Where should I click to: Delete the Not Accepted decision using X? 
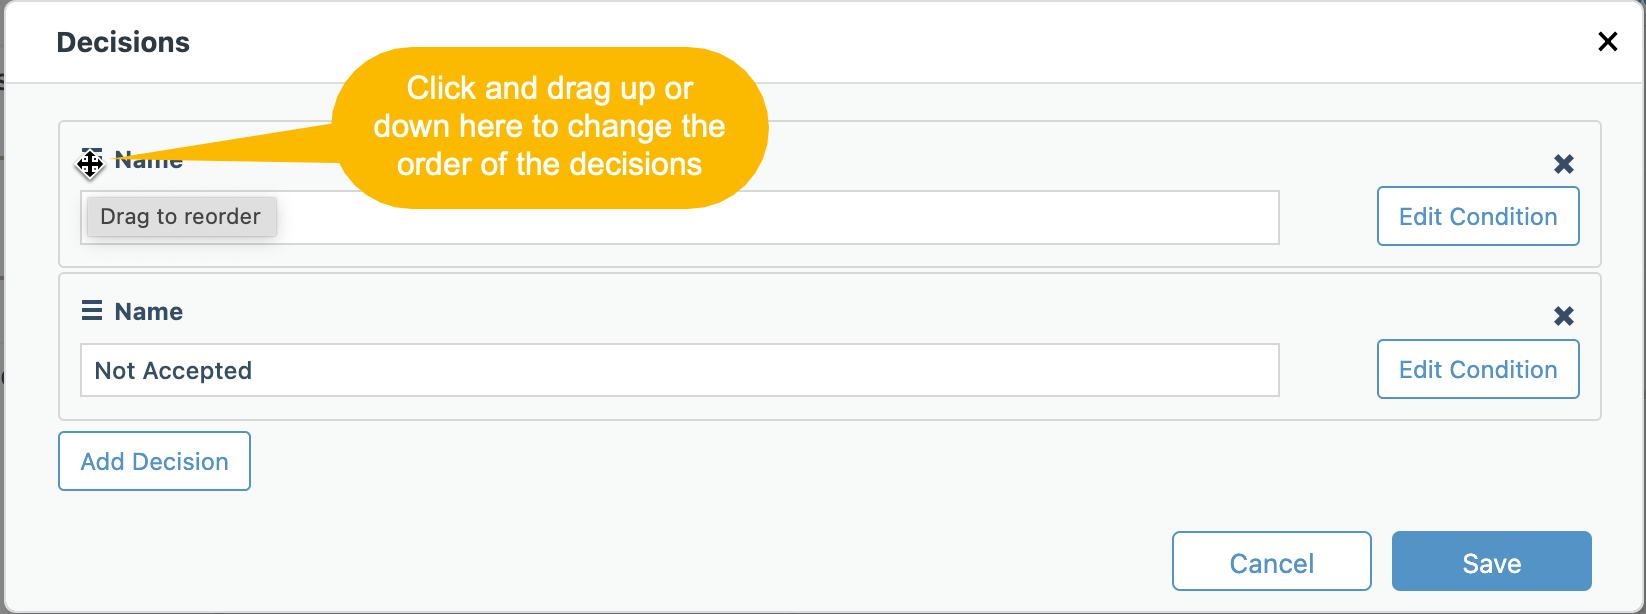tap(1564, 316)
